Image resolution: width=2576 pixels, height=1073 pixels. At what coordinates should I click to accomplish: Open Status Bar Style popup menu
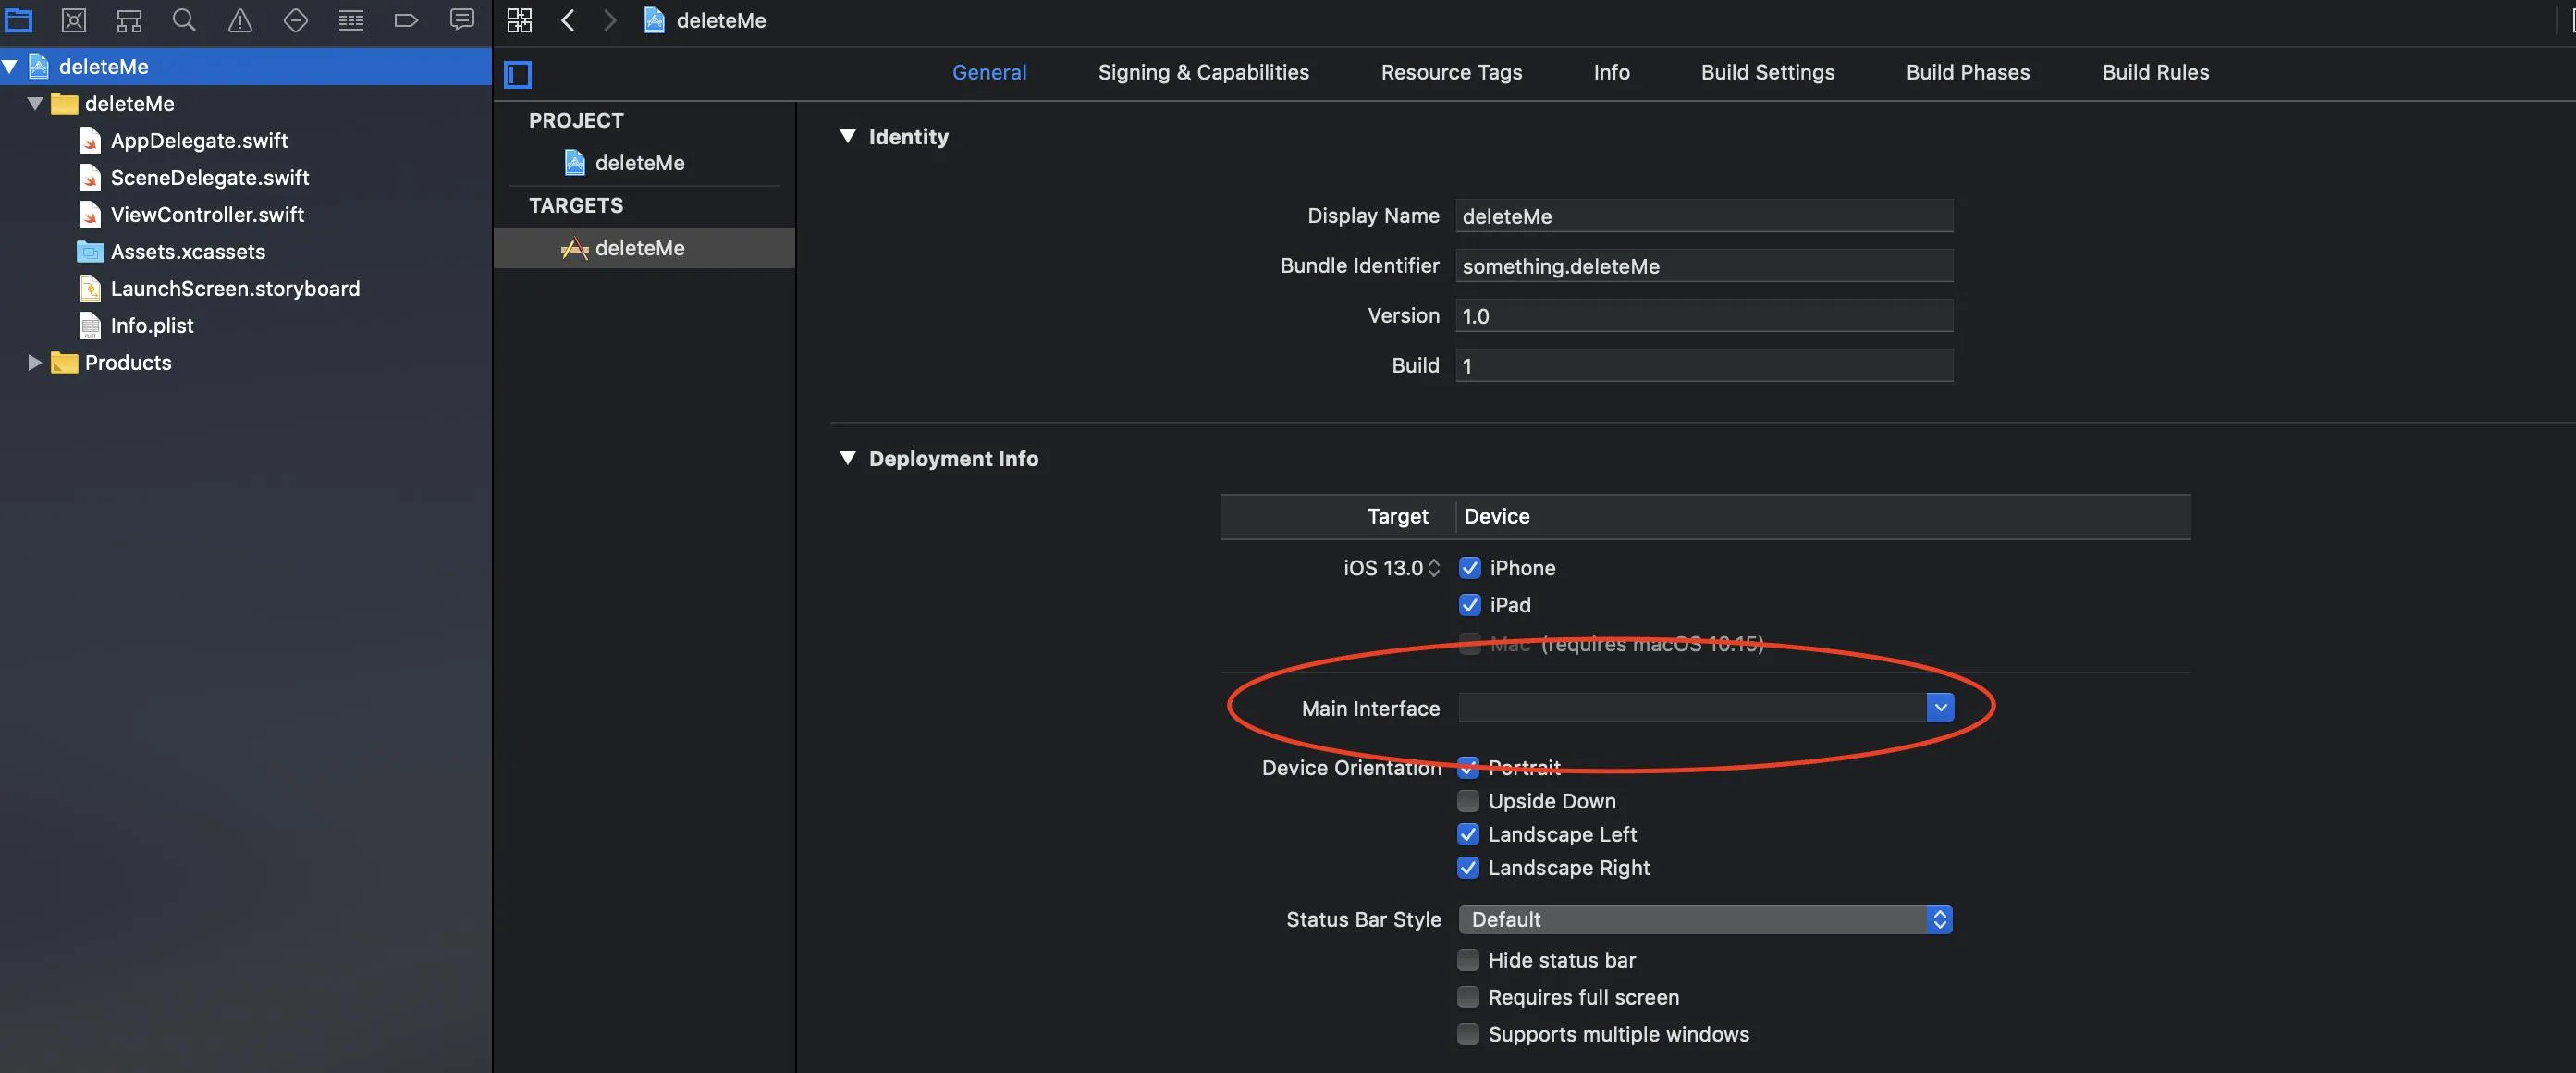[x=1704, y=919]
